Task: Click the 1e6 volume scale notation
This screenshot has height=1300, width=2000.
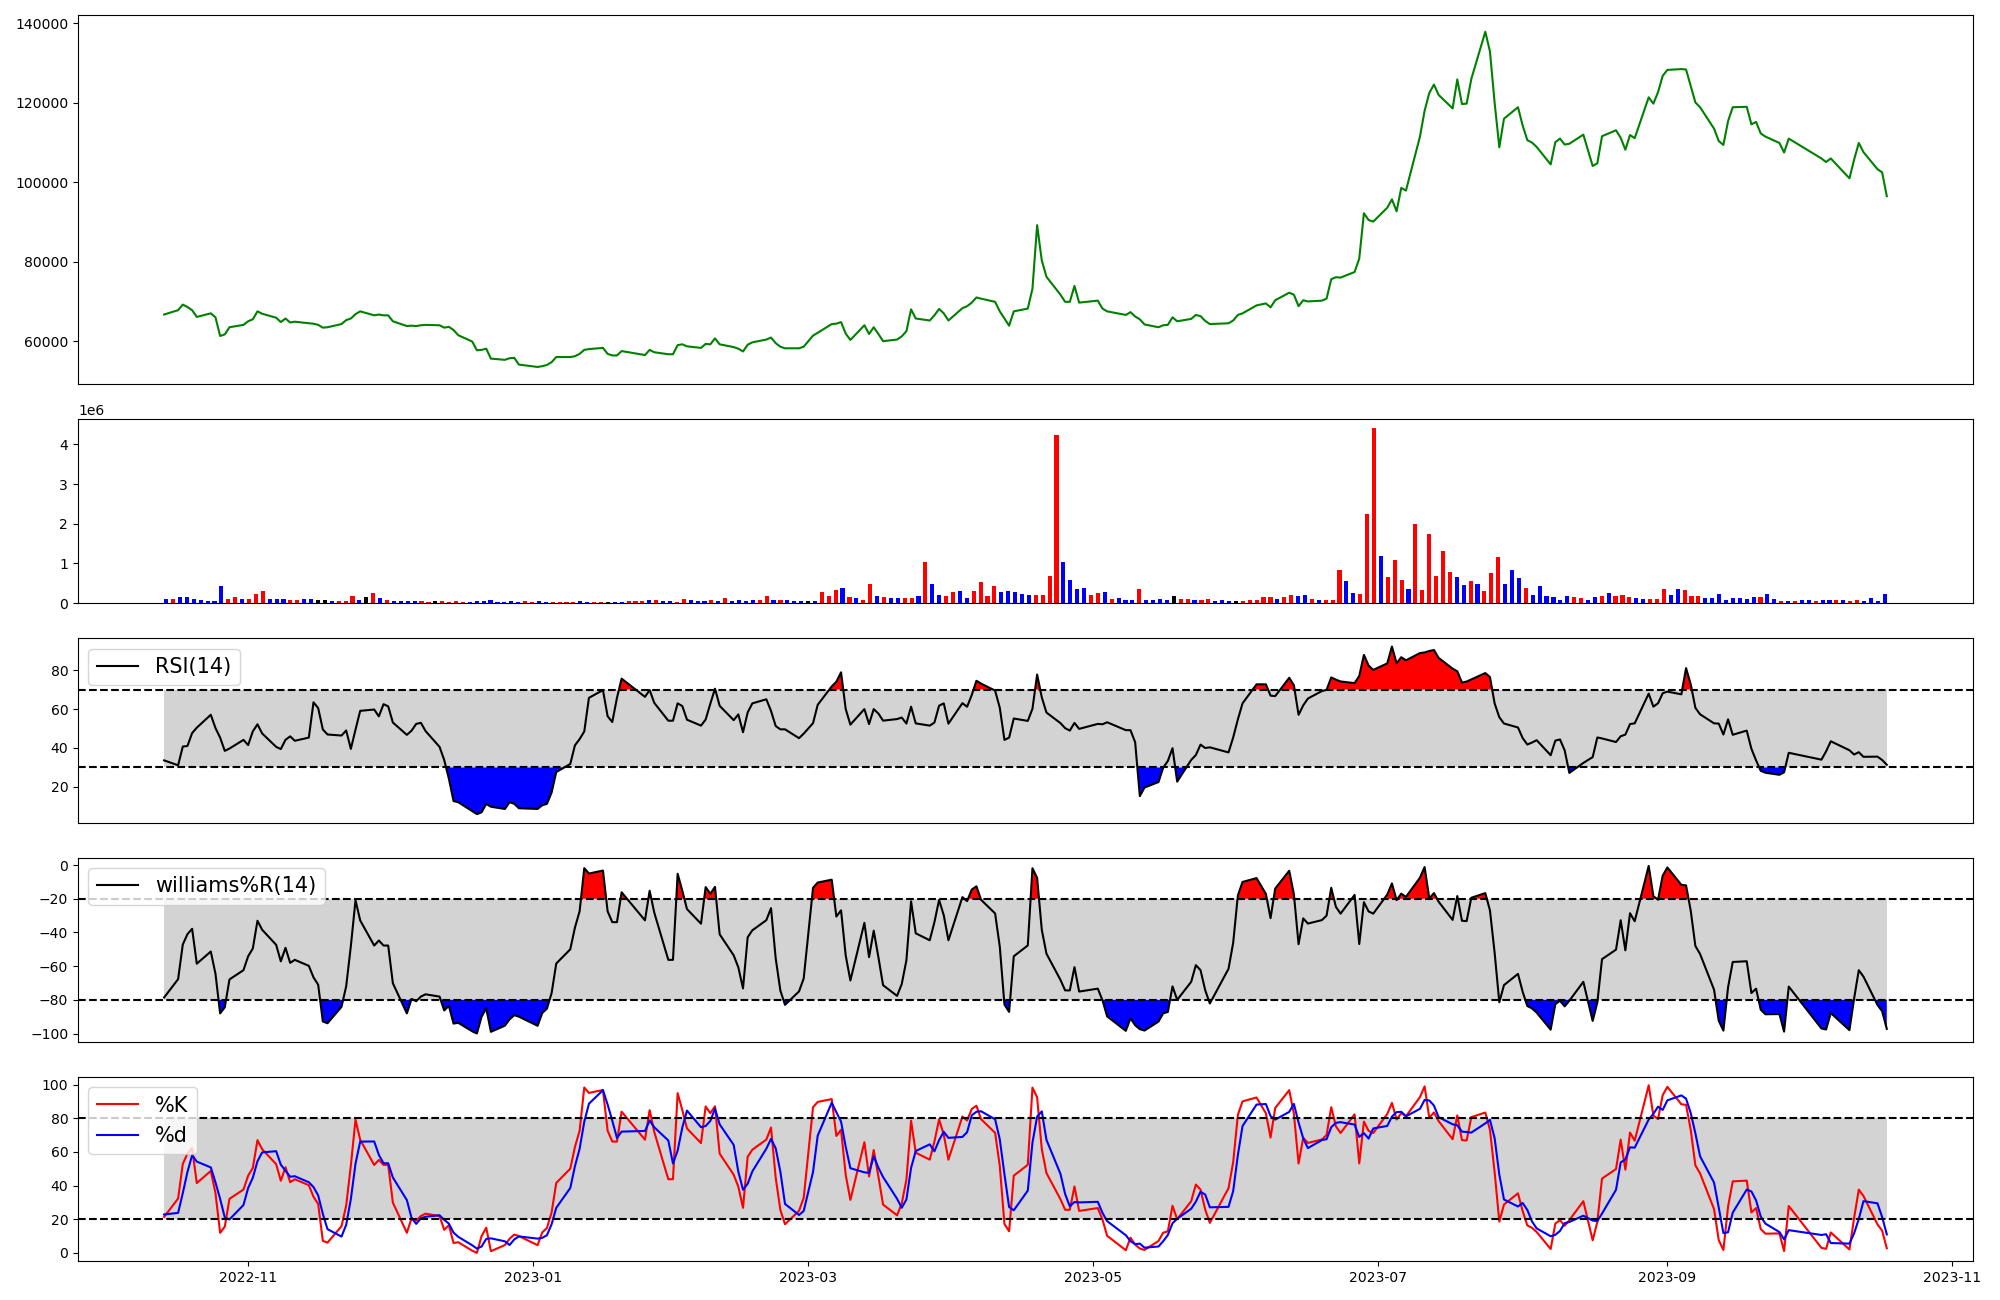Action: (91, 410)
